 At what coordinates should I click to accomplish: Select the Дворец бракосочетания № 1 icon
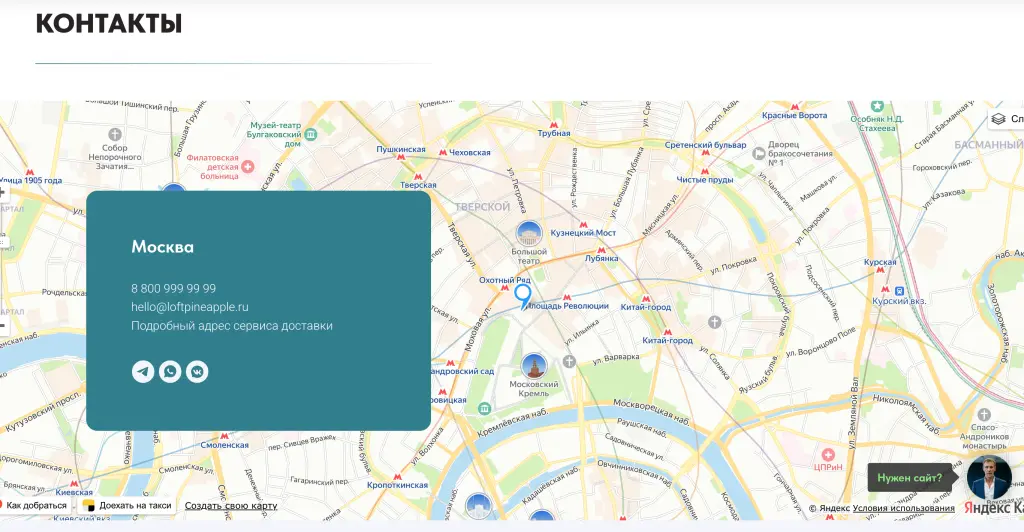point(758,153)
